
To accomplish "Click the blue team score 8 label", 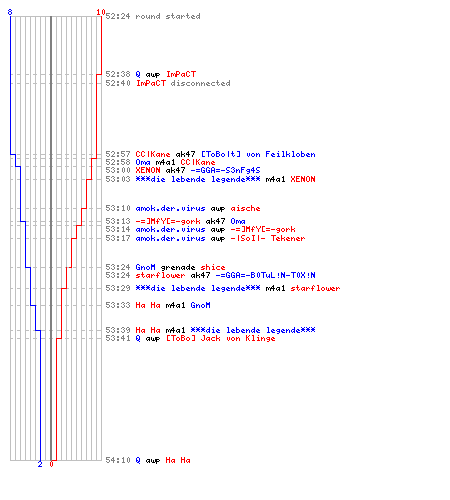I will (10, 12).
